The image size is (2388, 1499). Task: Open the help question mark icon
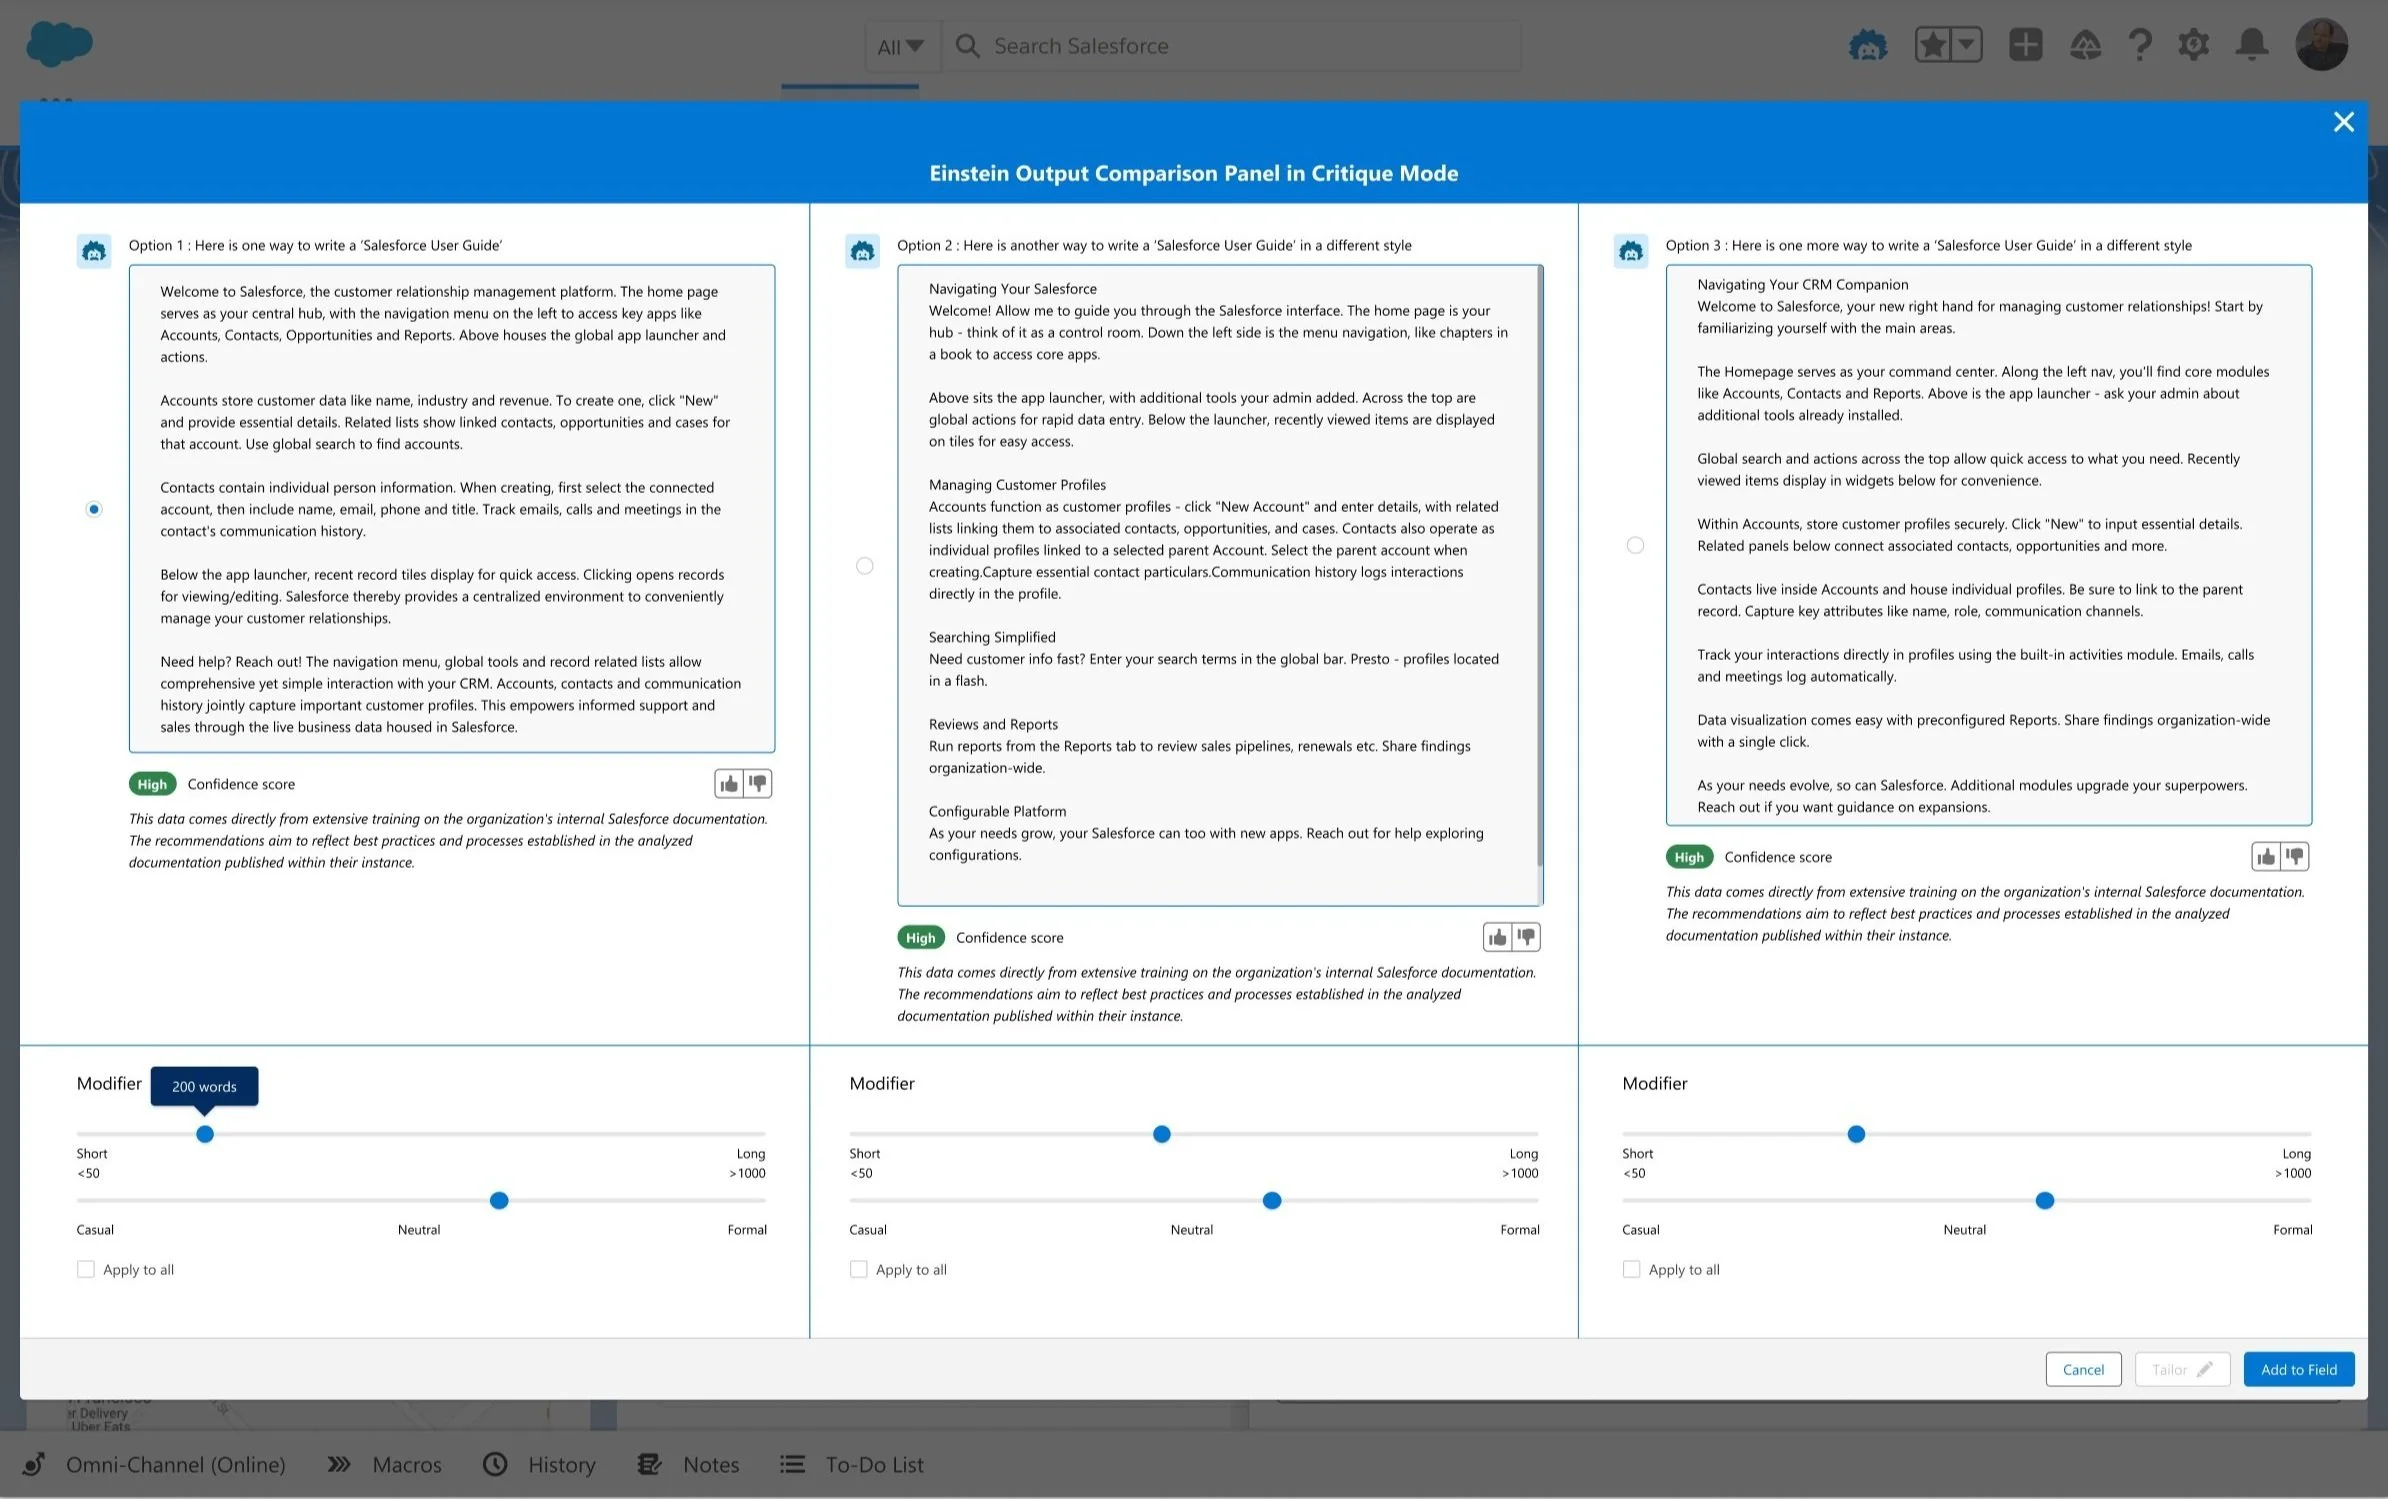pyautogui.click(x=2139, y=45)
